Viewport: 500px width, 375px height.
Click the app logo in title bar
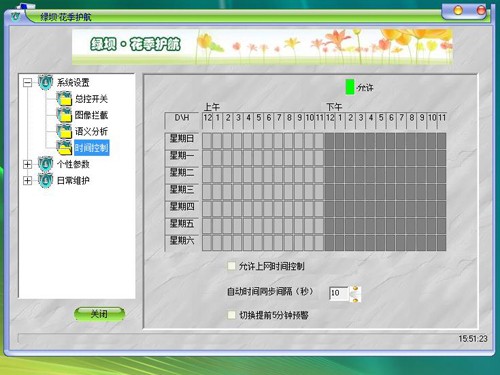[x=15, y=16]
